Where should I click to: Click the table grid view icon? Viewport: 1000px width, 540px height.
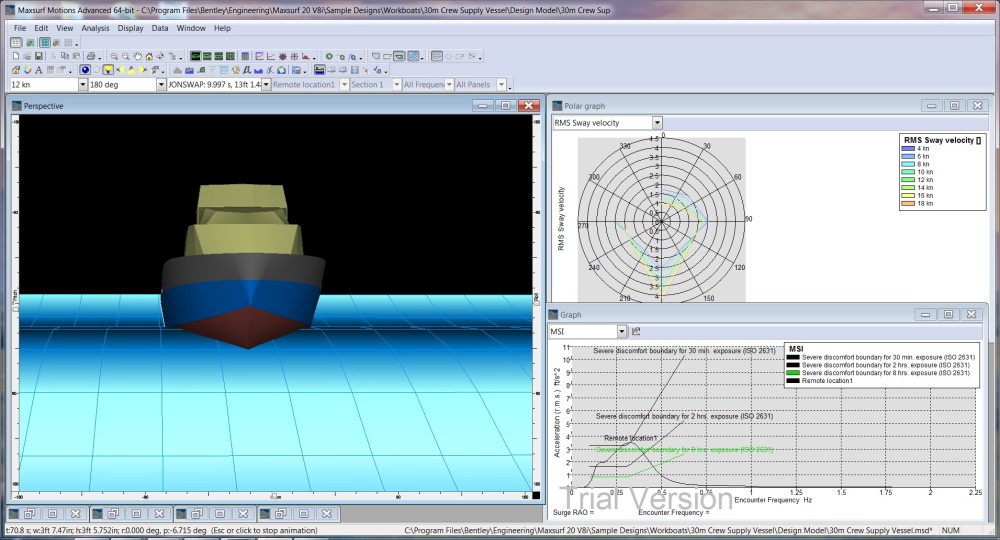click(x=245, y=56)
